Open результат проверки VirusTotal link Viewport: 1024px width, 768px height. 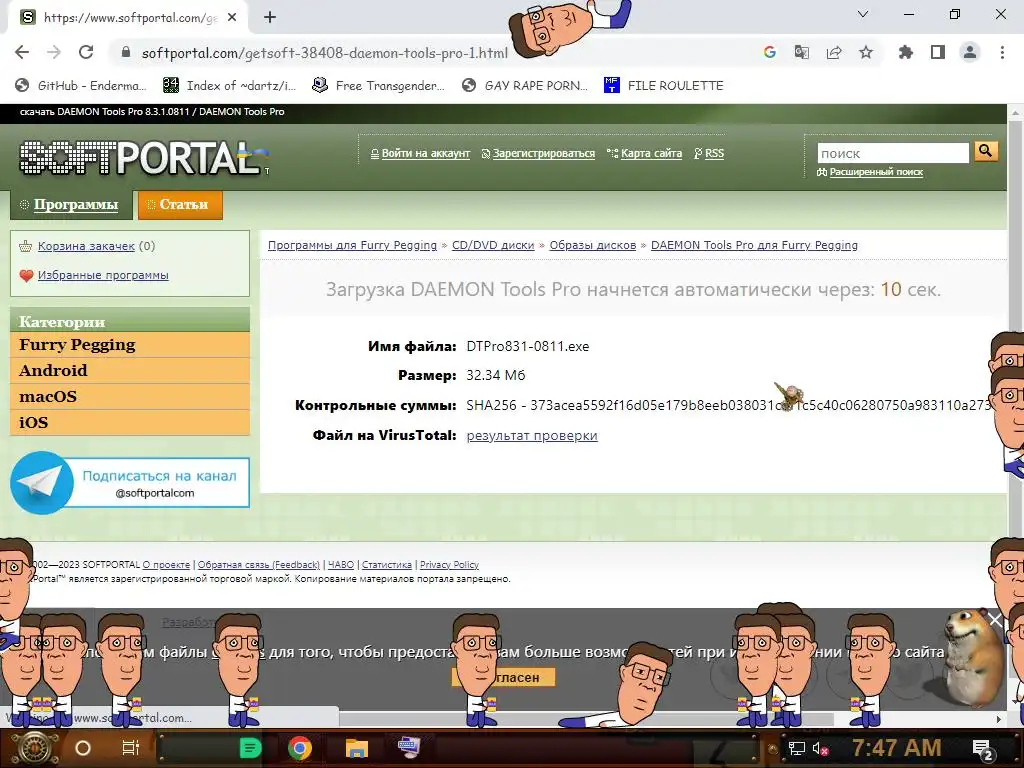click(532, 436)
